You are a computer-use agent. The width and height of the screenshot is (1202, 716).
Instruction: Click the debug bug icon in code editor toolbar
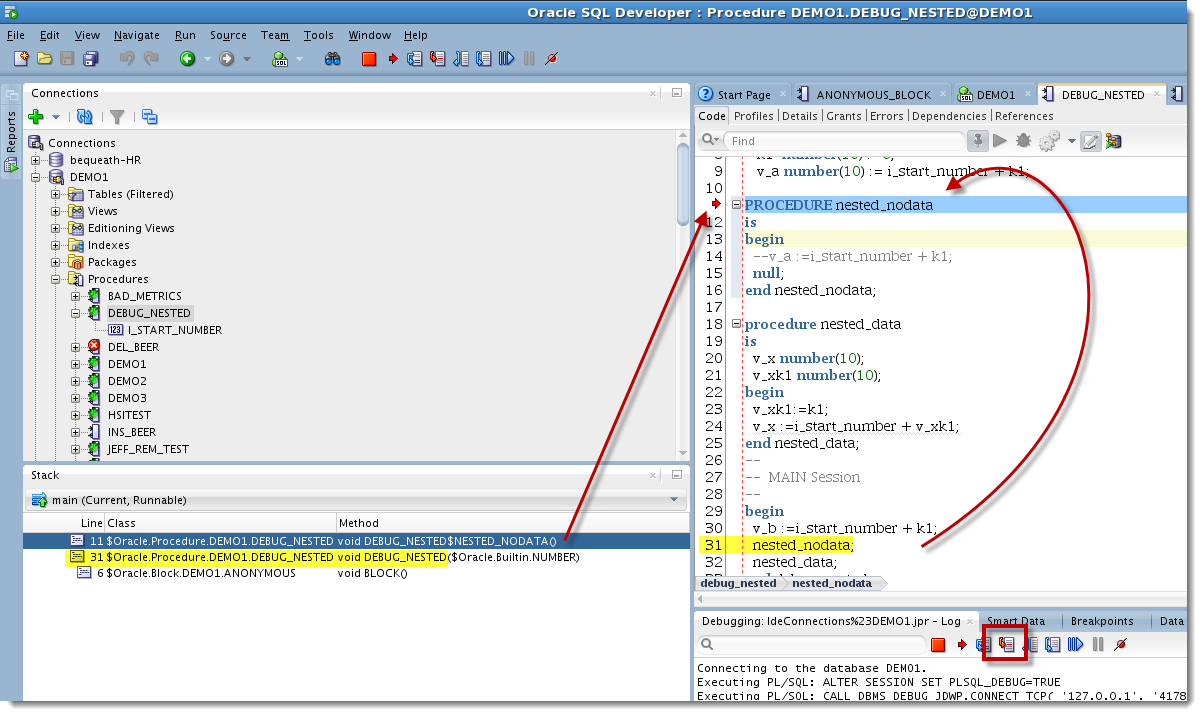point(1023,141)
